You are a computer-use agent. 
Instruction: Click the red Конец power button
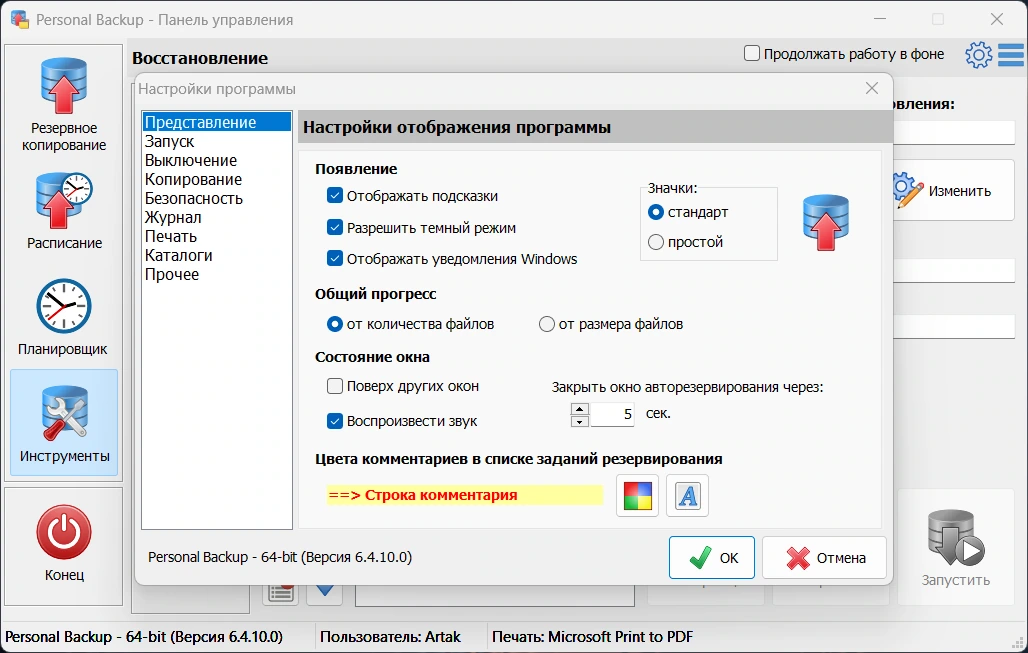(x=64, y=543)
